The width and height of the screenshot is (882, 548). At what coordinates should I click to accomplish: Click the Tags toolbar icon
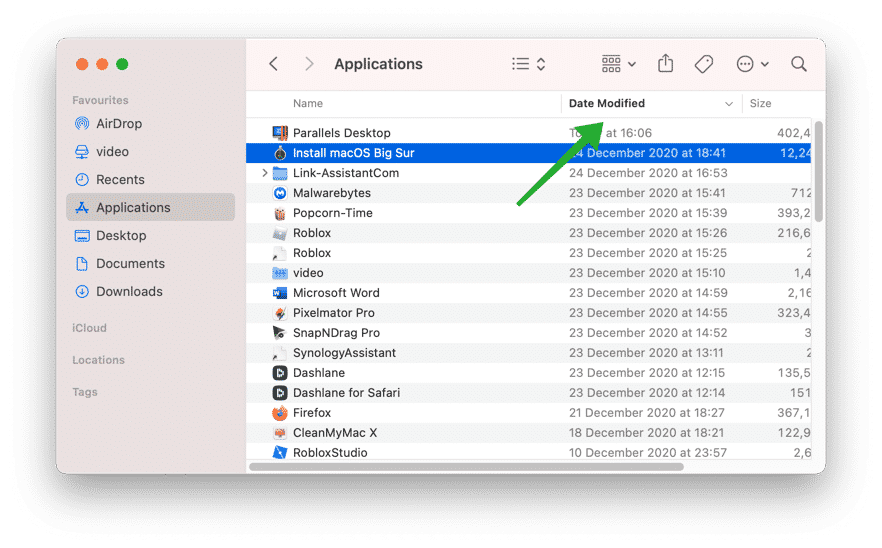(704, 64)
